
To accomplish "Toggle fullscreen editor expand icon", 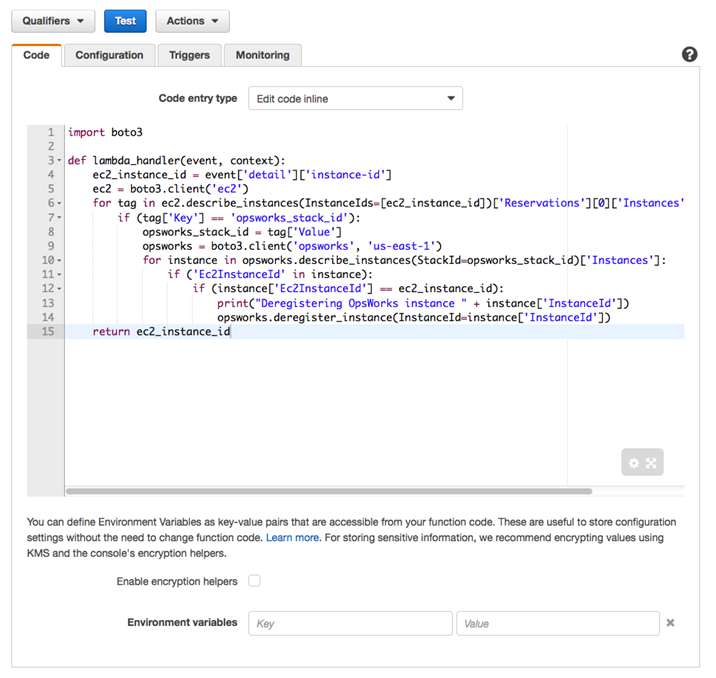I will (x=651, y=463).
